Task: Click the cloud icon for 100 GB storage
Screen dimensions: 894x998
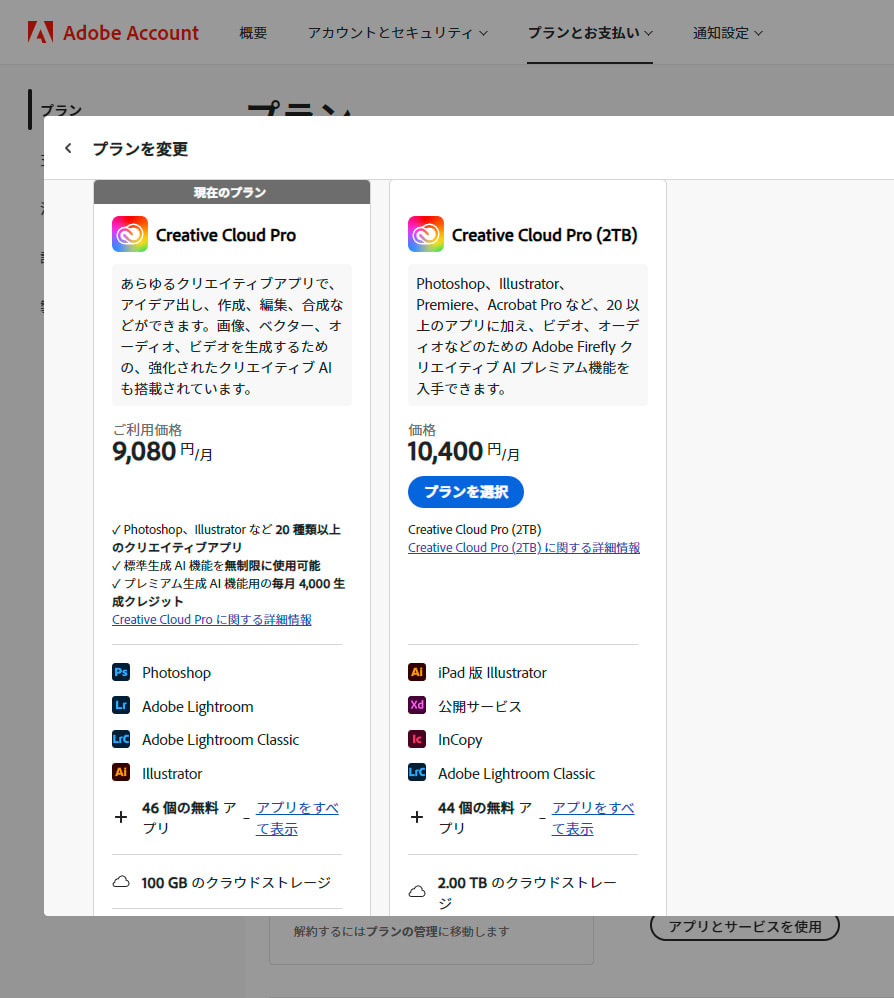Action: [121, 882]
